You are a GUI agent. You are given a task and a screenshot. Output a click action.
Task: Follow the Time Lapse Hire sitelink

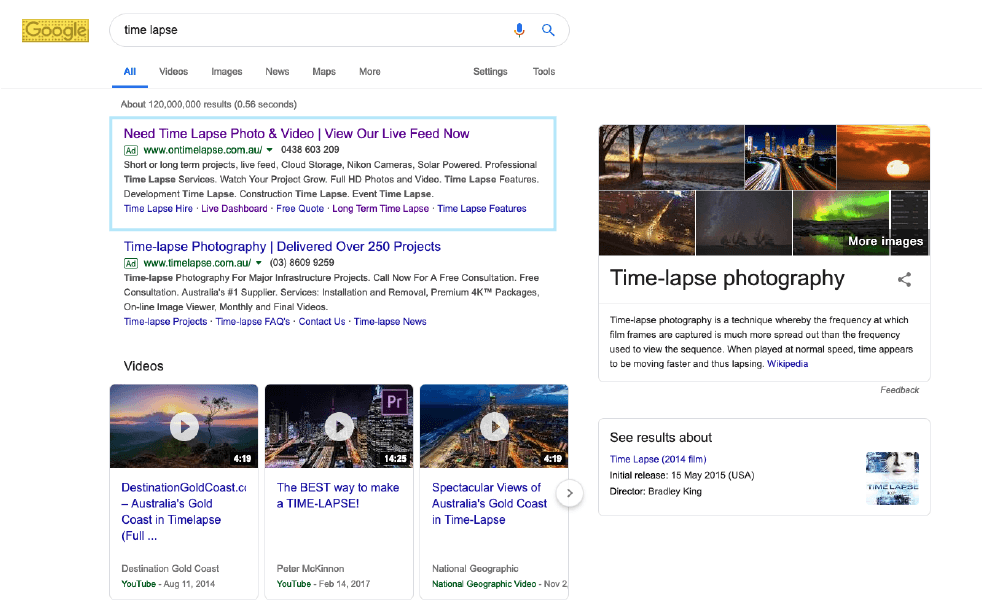click(158, 209)
